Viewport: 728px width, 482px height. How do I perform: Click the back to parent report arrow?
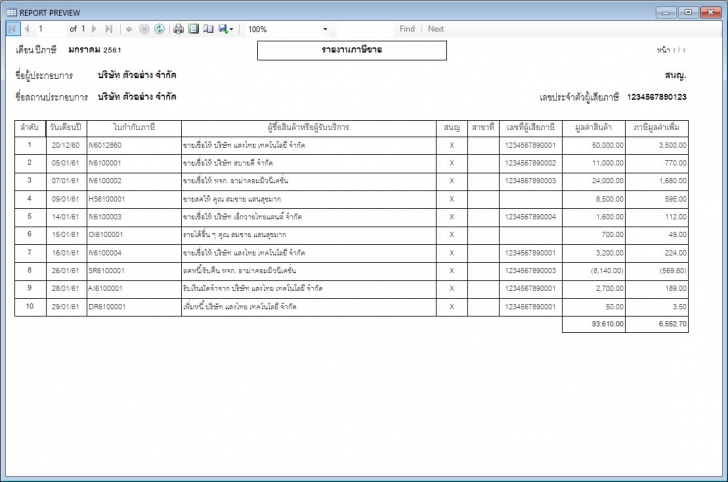129,29
